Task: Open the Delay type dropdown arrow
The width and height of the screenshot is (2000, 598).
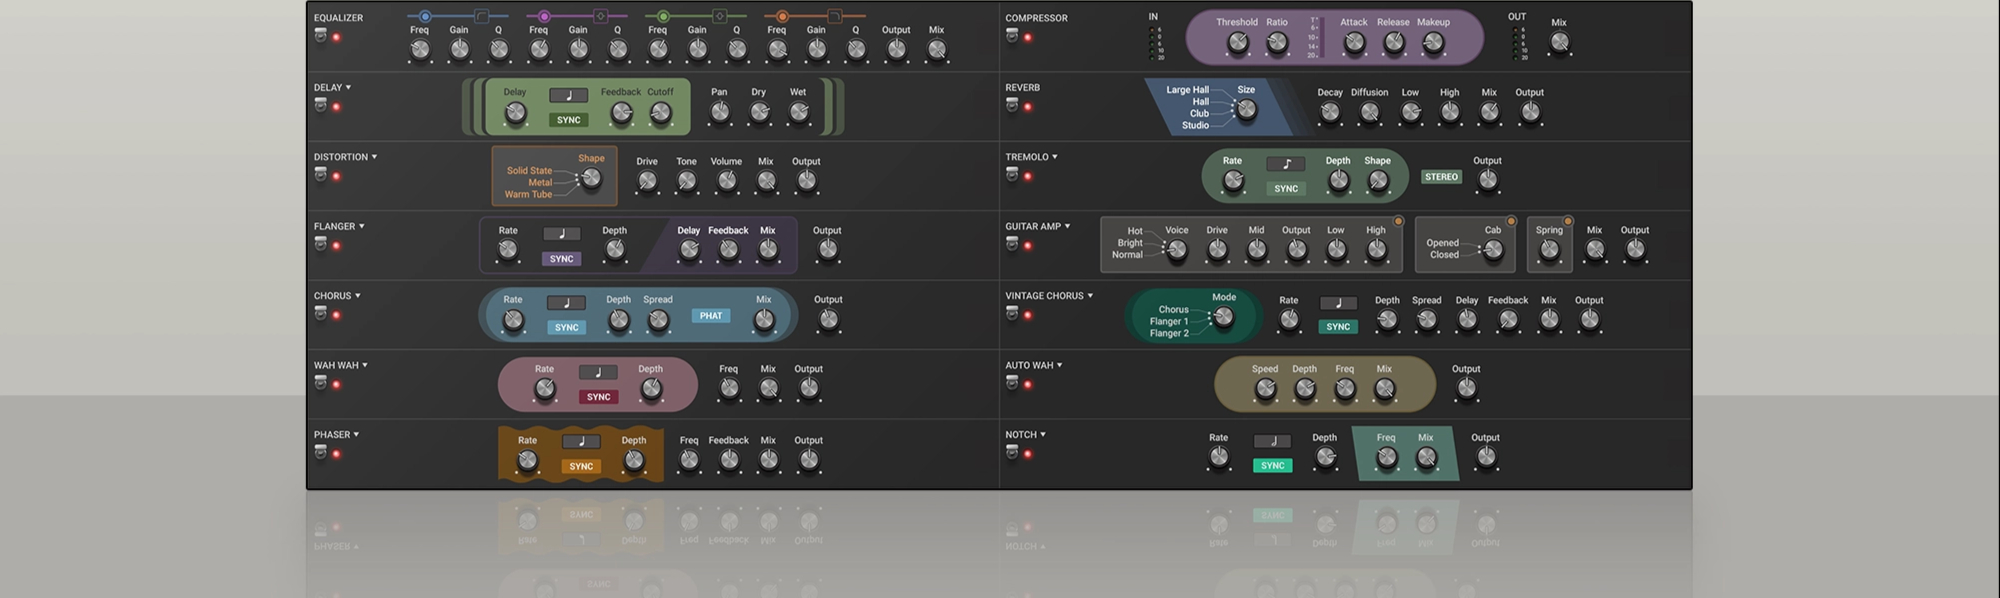Action: [348, 87]
